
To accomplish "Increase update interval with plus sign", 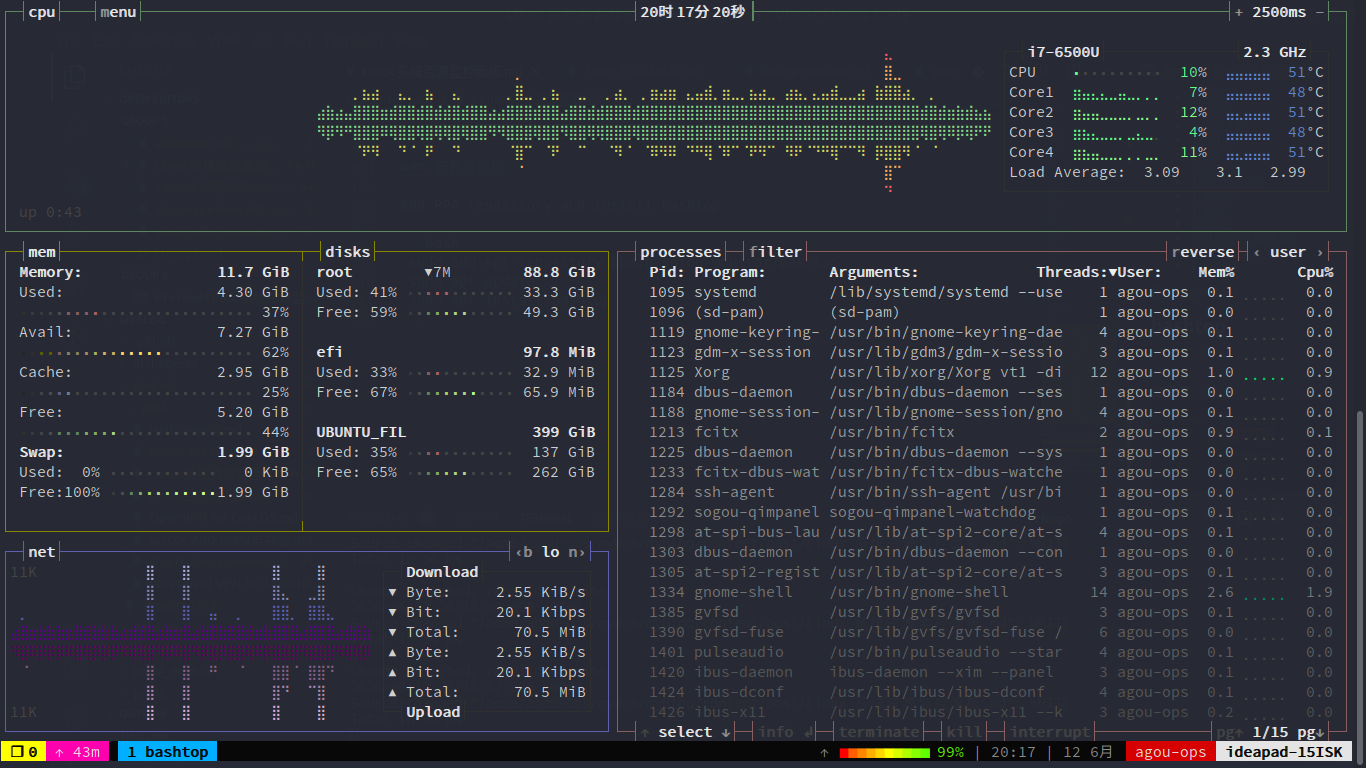I will coord(1239,12).
